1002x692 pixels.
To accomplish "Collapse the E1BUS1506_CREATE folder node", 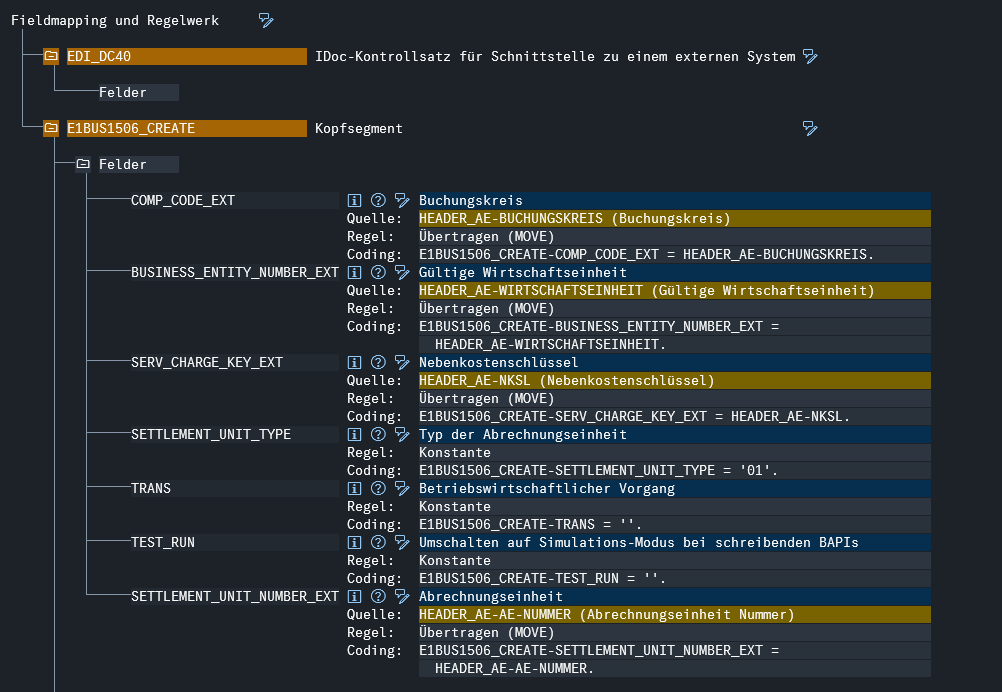I will (51, 128).
